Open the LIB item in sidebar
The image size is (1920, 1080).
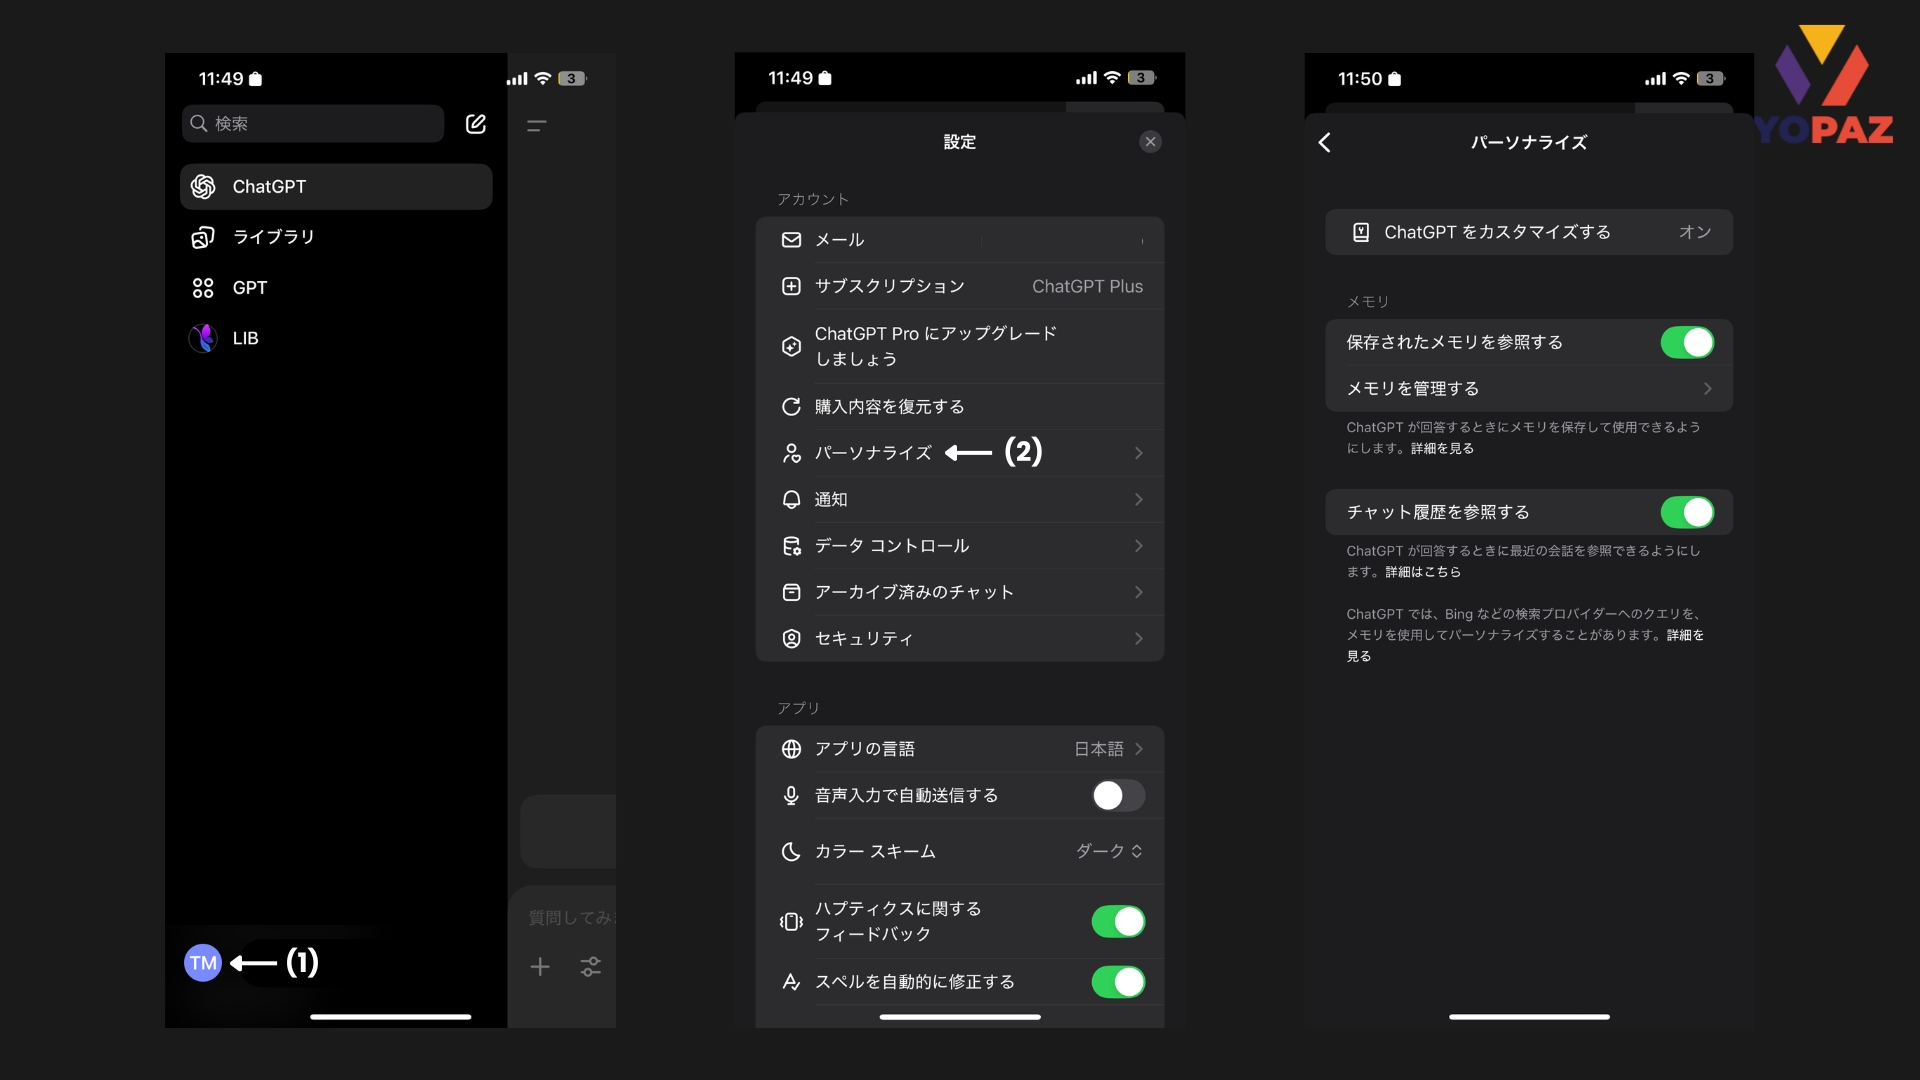[336, 338]
